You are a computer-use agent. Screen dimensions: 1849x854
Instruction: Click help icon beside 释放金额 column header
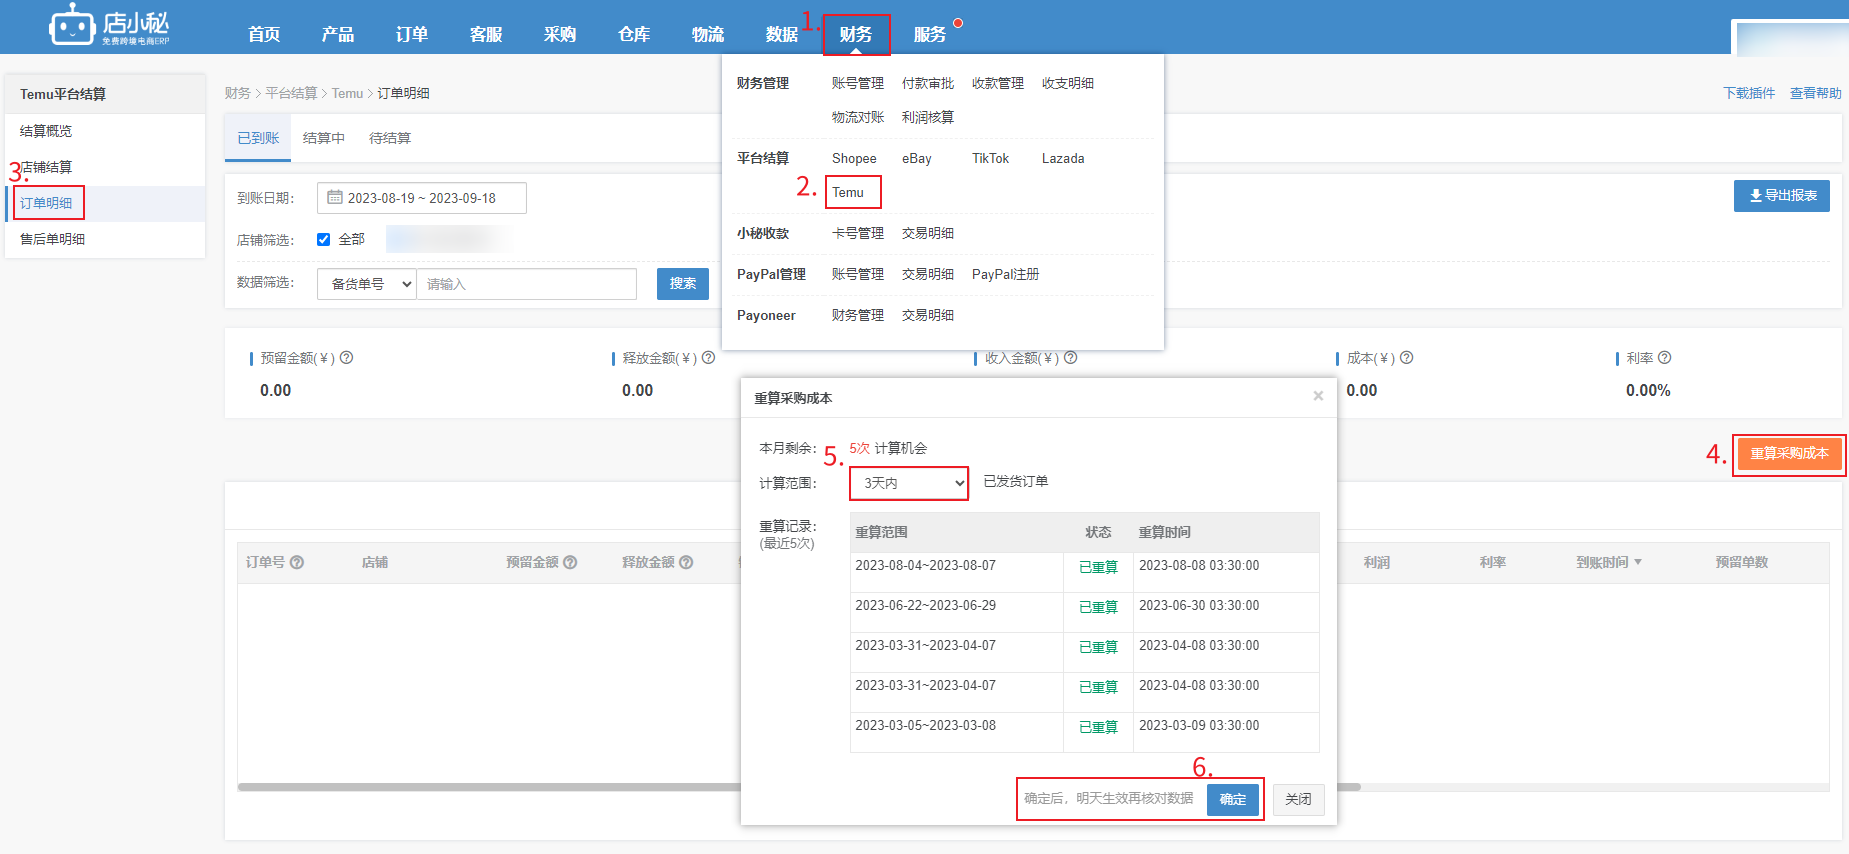tap(686, 563)
